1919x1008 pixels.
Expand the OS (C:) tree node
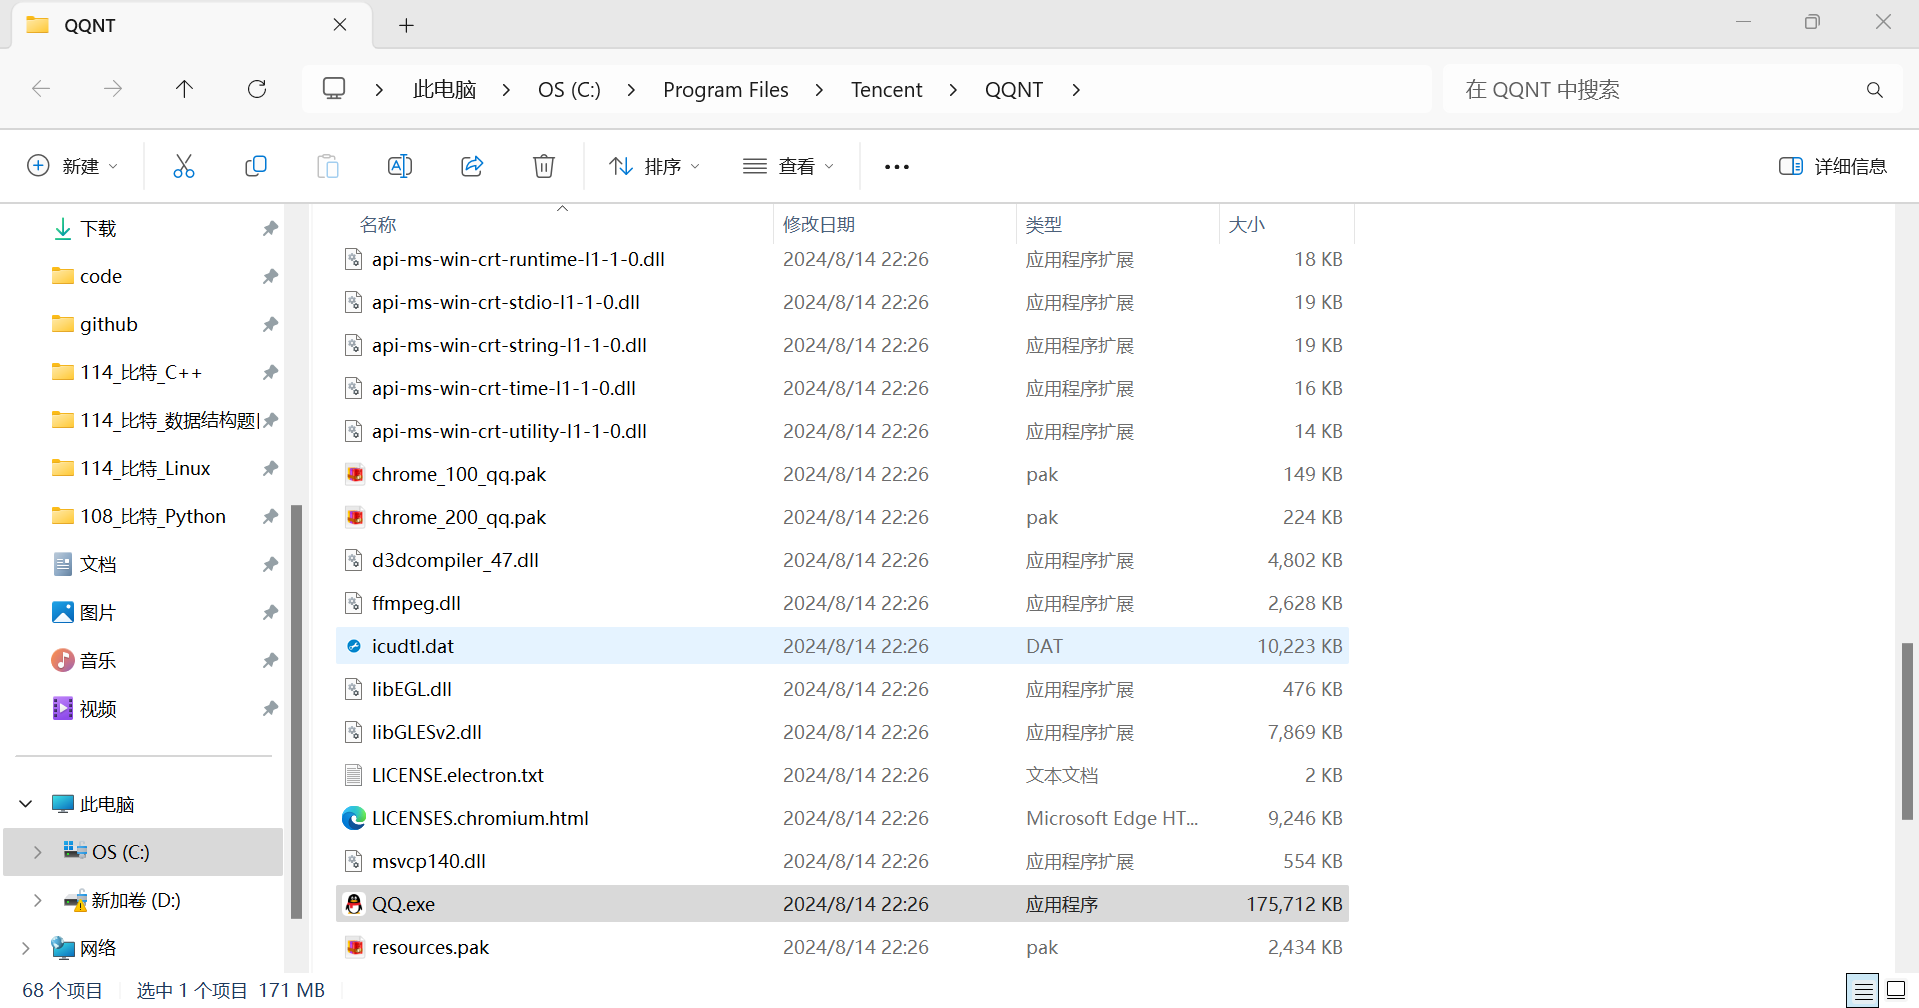pos(38,852)
